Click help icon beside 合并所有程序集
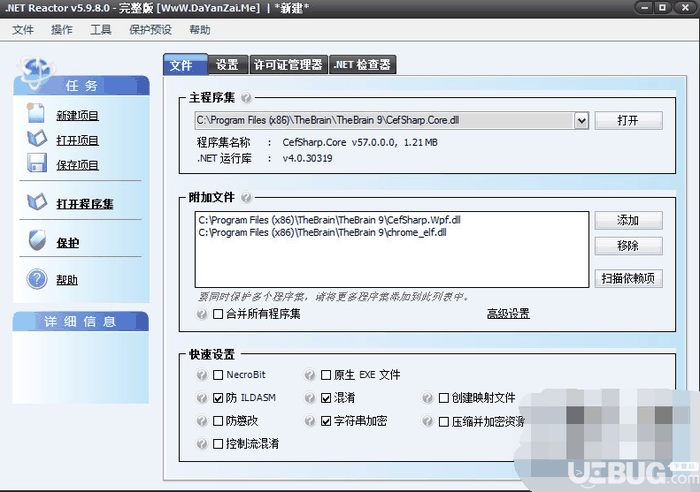 (202, 314)
